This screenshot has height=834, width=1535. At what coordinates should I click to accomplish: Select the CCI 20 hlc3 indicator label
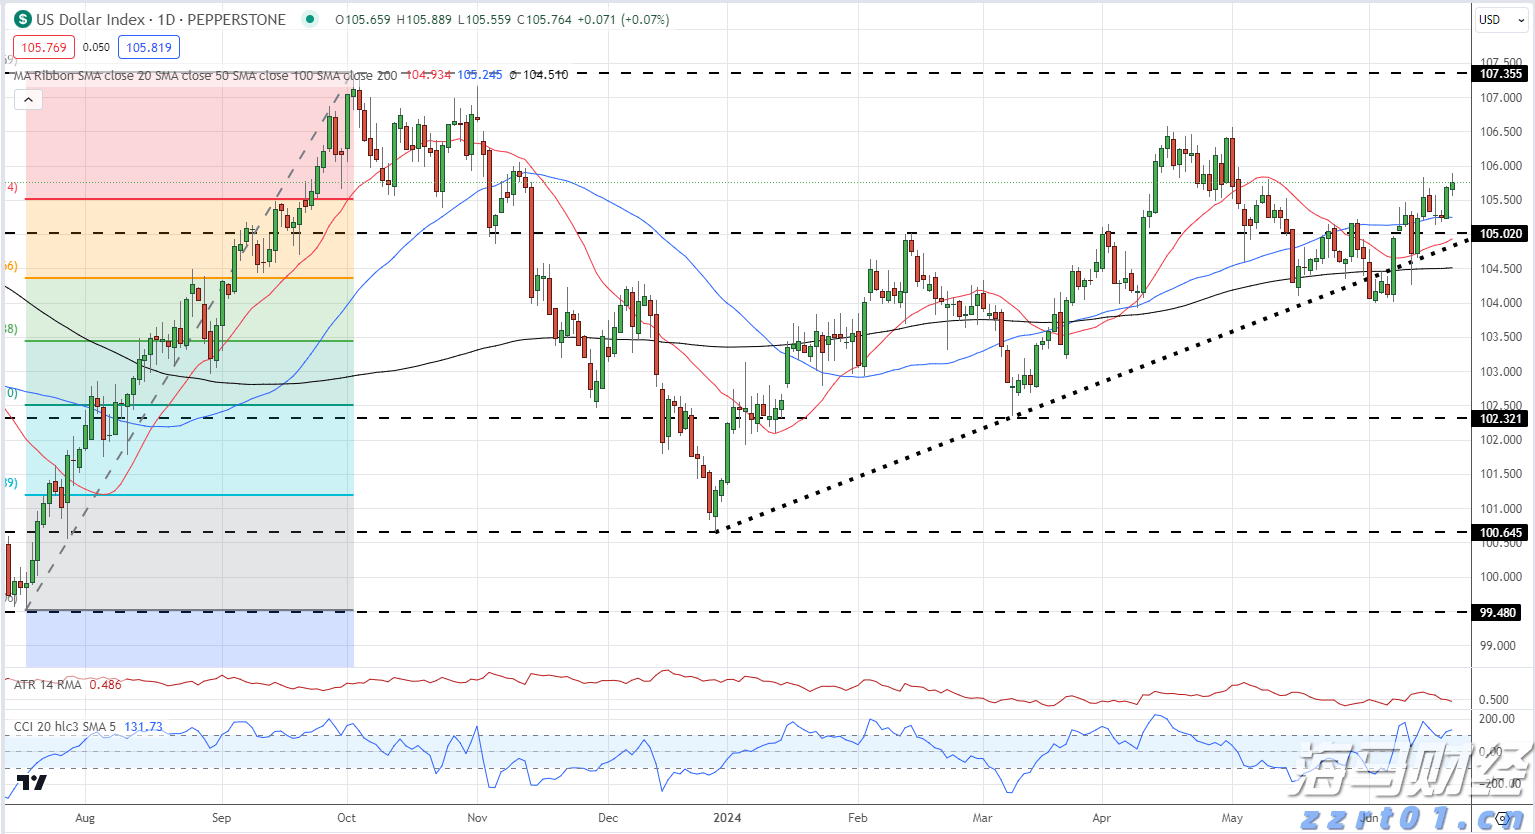coord(64,727)
